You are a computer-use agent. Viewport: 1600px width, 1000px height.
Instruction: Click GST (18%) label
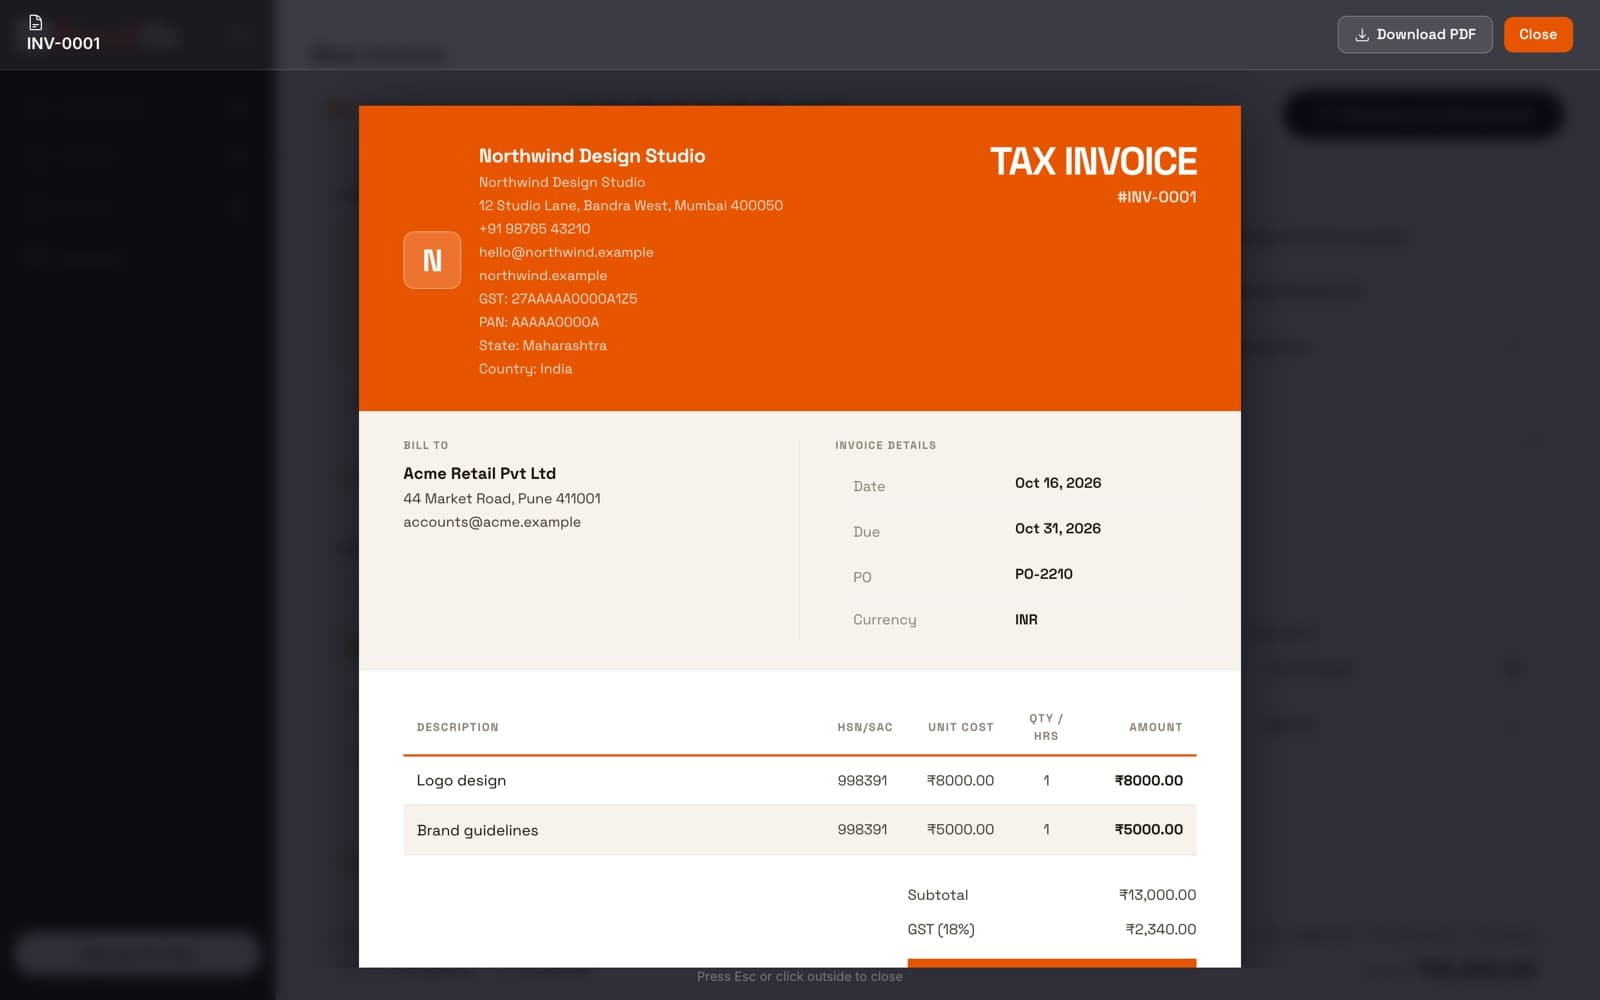941,929
